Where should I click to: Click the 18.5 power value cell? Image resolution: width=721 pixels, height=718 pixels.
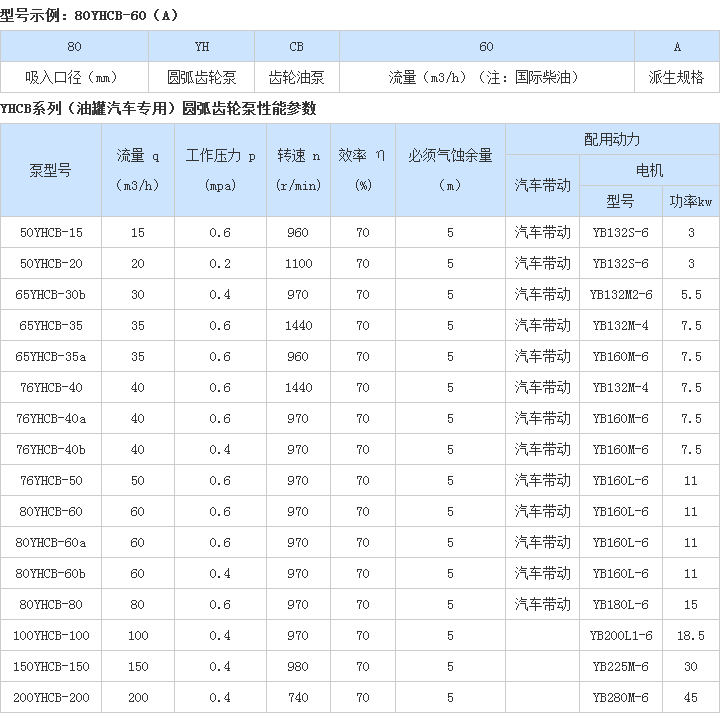[691, 635]
